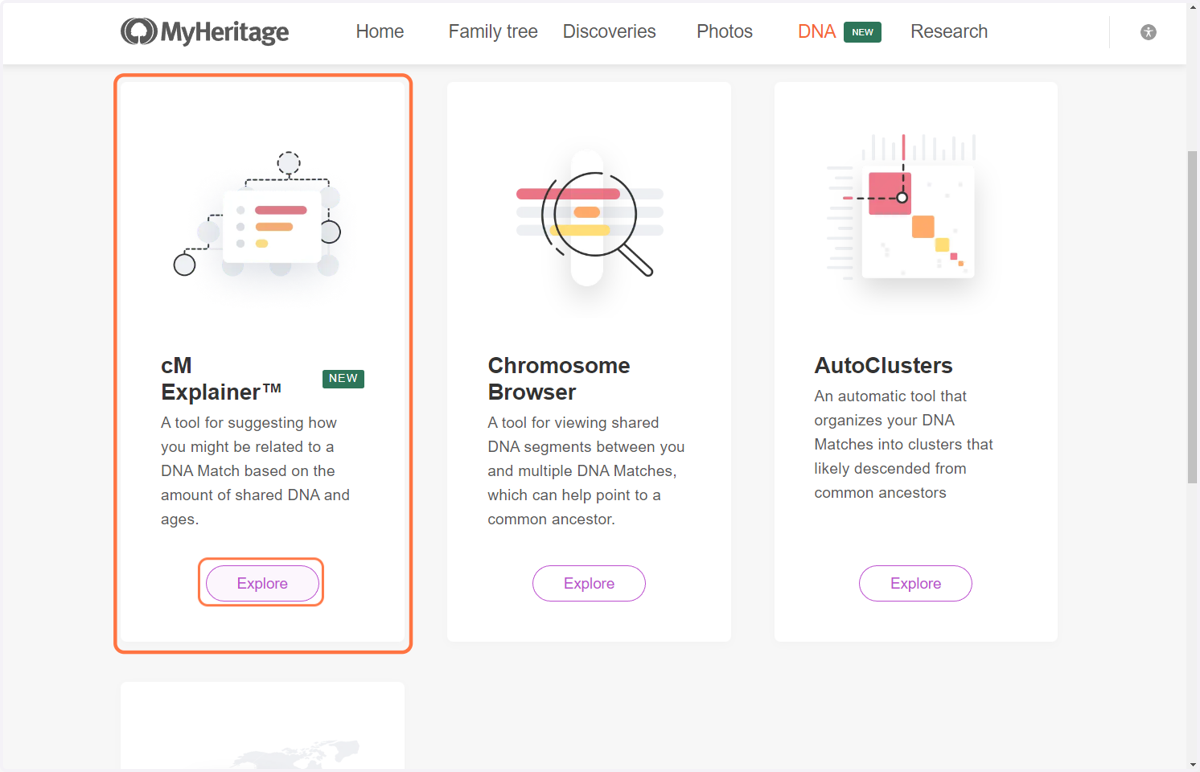Open the Research menu
This screenshot has width=1200, height=772.
click(x=949, y=32)
